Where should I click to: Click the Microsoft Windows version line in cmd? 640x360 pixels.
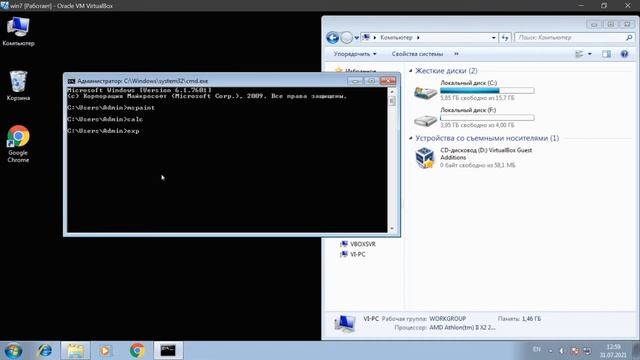[x=139, y=90]
